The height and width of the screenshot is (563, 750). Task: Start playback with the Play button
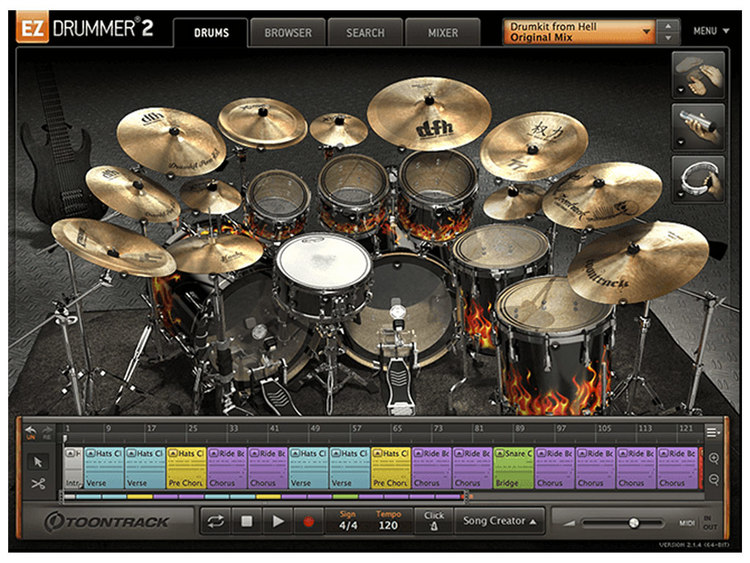click(x=277, y=521)
